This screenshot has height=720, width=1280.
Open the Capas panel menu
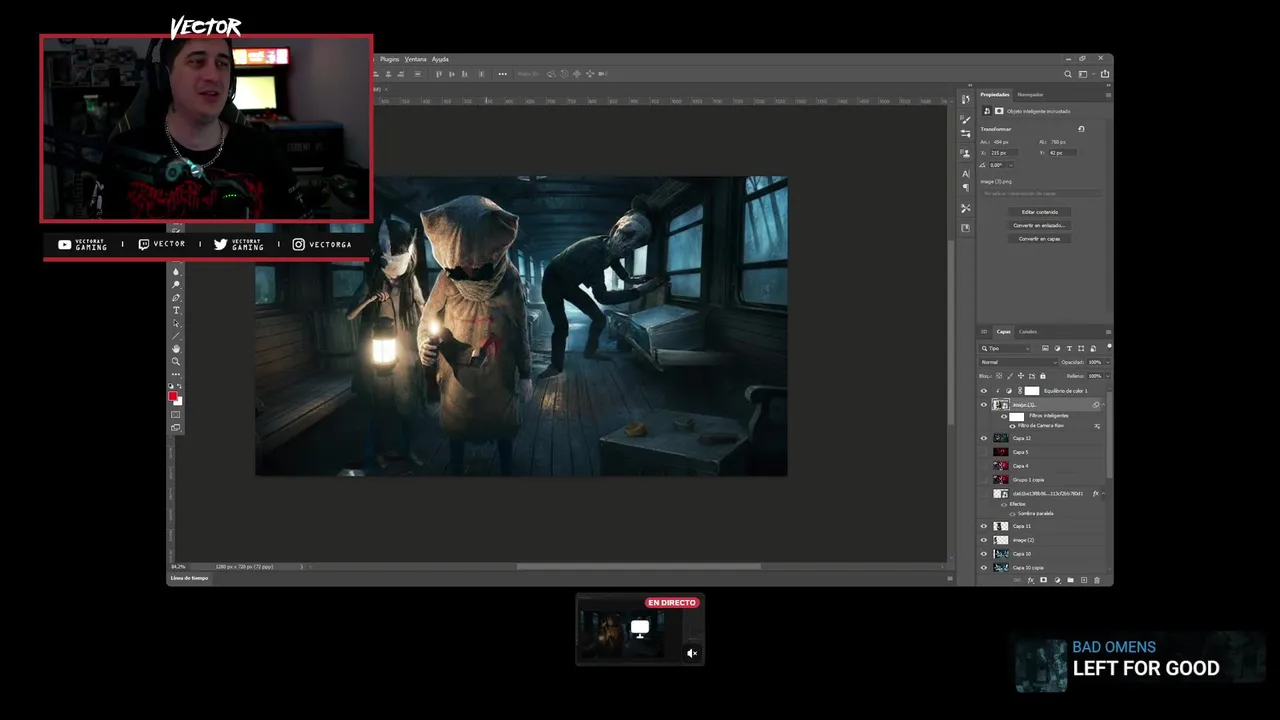click(1108, 332)
